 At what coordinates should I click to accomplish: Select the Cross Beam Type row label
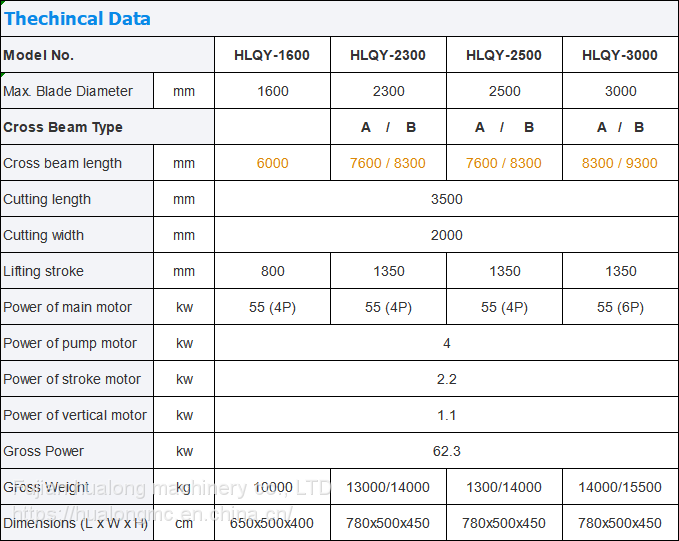(x=63, y=127)
